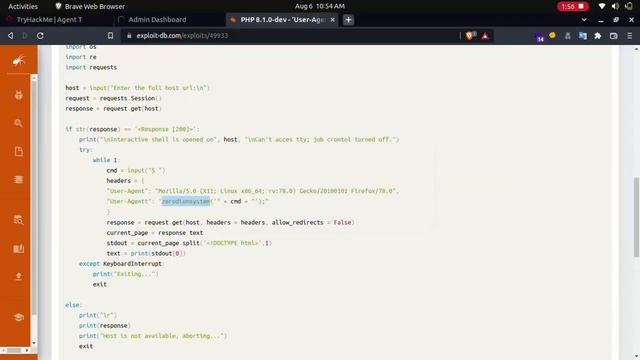Click 'while 1:' code line
The height and width of the screenshot is (360, 640).
pos(106,160)
